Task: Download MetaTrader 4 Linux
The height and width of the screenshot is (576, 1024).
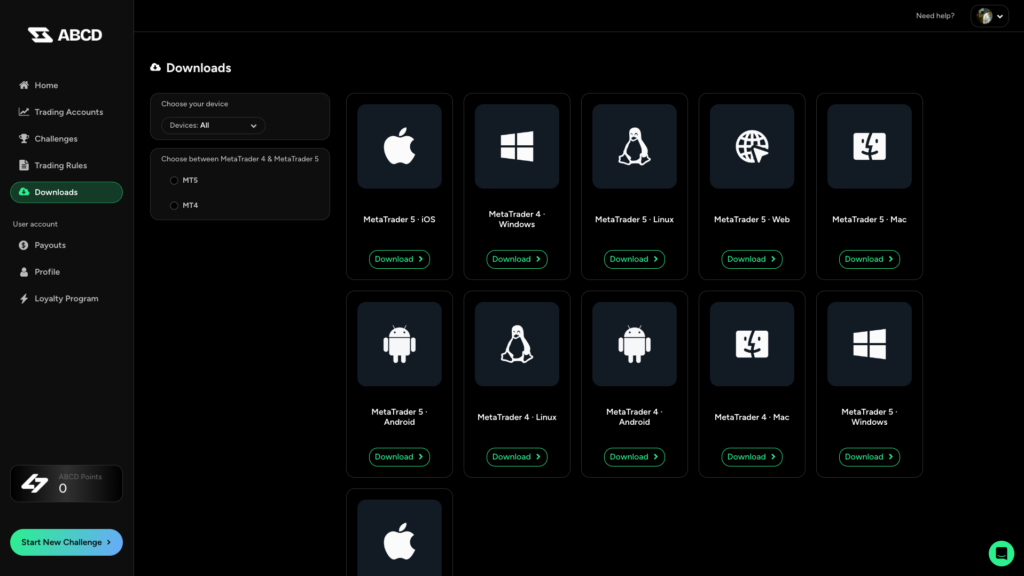Action: [x=517, y=457]
